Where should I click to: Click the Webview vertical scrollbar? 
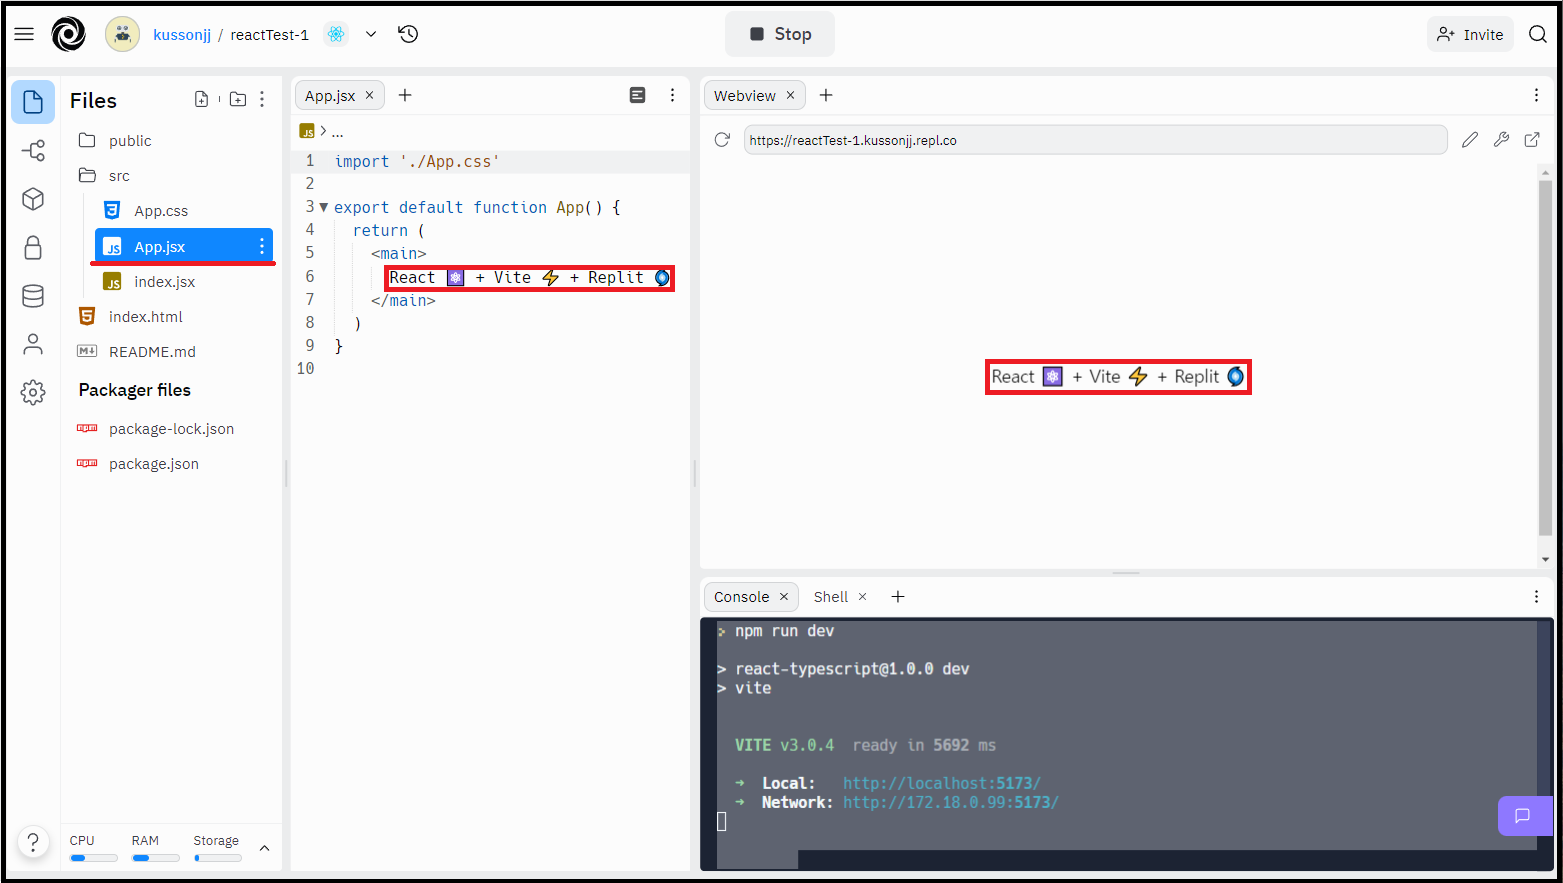coord(1545,358)
